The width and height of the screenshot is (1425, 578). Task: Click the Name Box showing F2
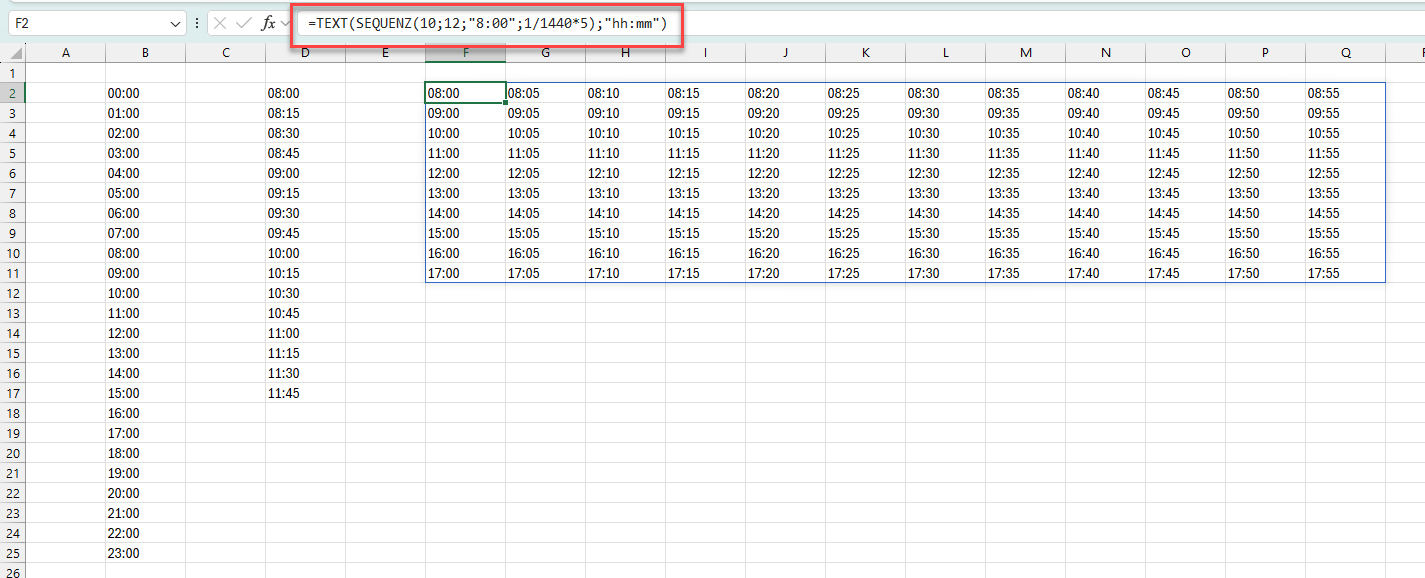point(90,23)
